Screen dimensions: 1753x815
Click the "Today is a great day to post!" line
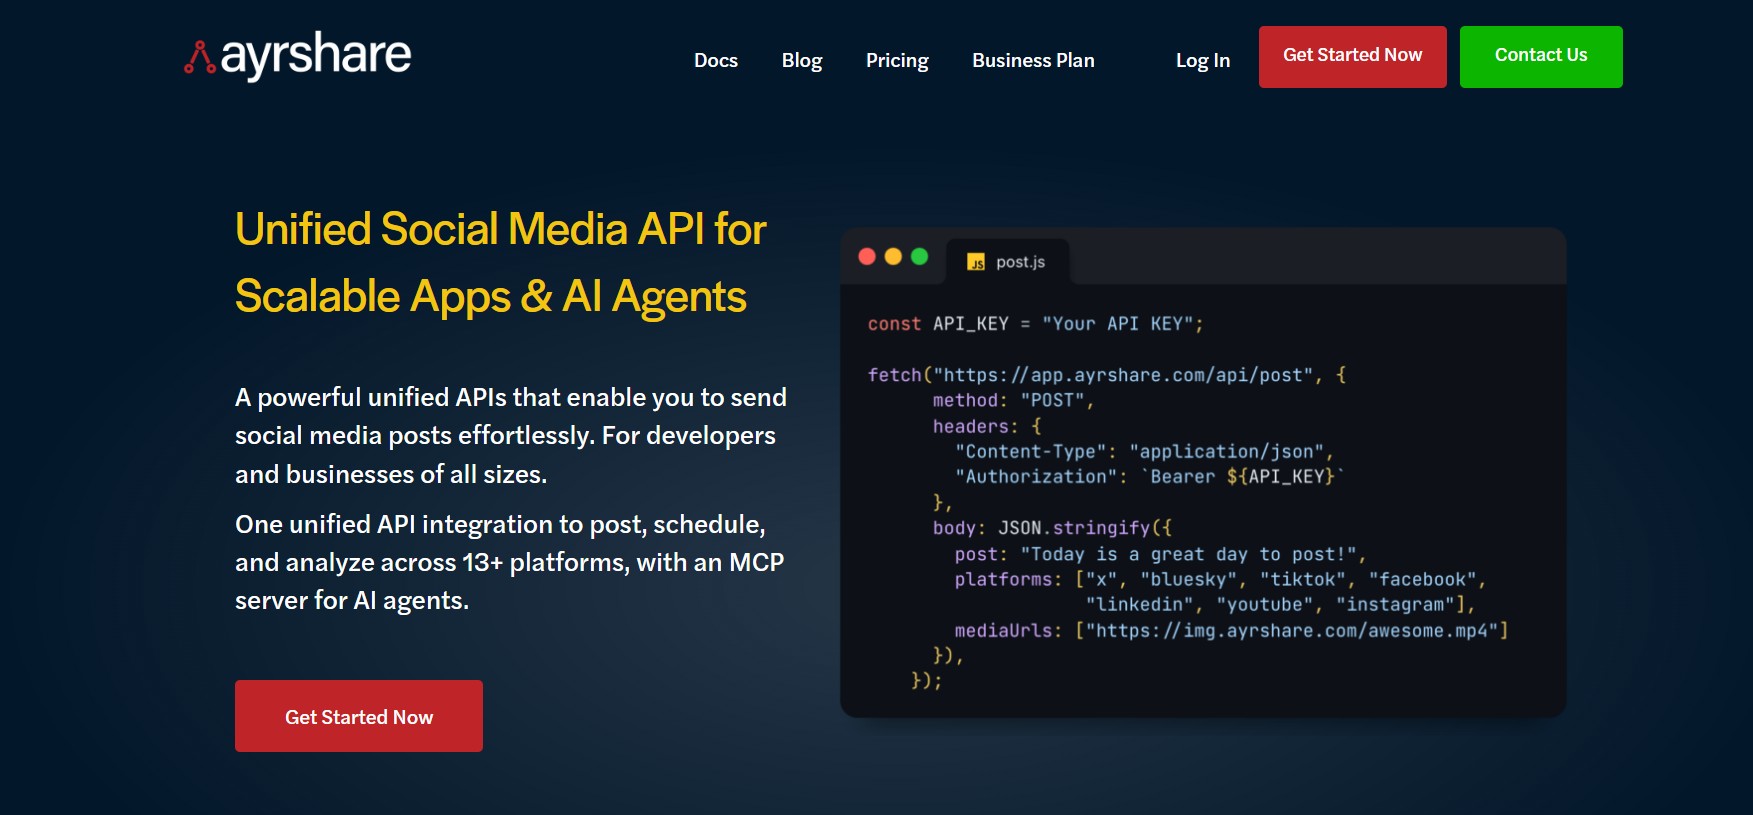click(1160, 554)
